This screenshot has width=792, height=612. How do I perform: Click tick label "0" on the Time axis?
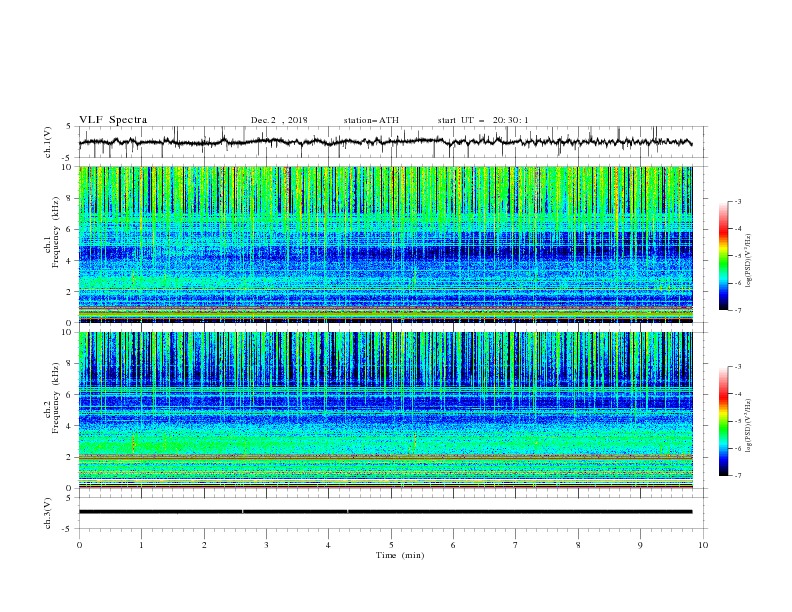point(79,545)
